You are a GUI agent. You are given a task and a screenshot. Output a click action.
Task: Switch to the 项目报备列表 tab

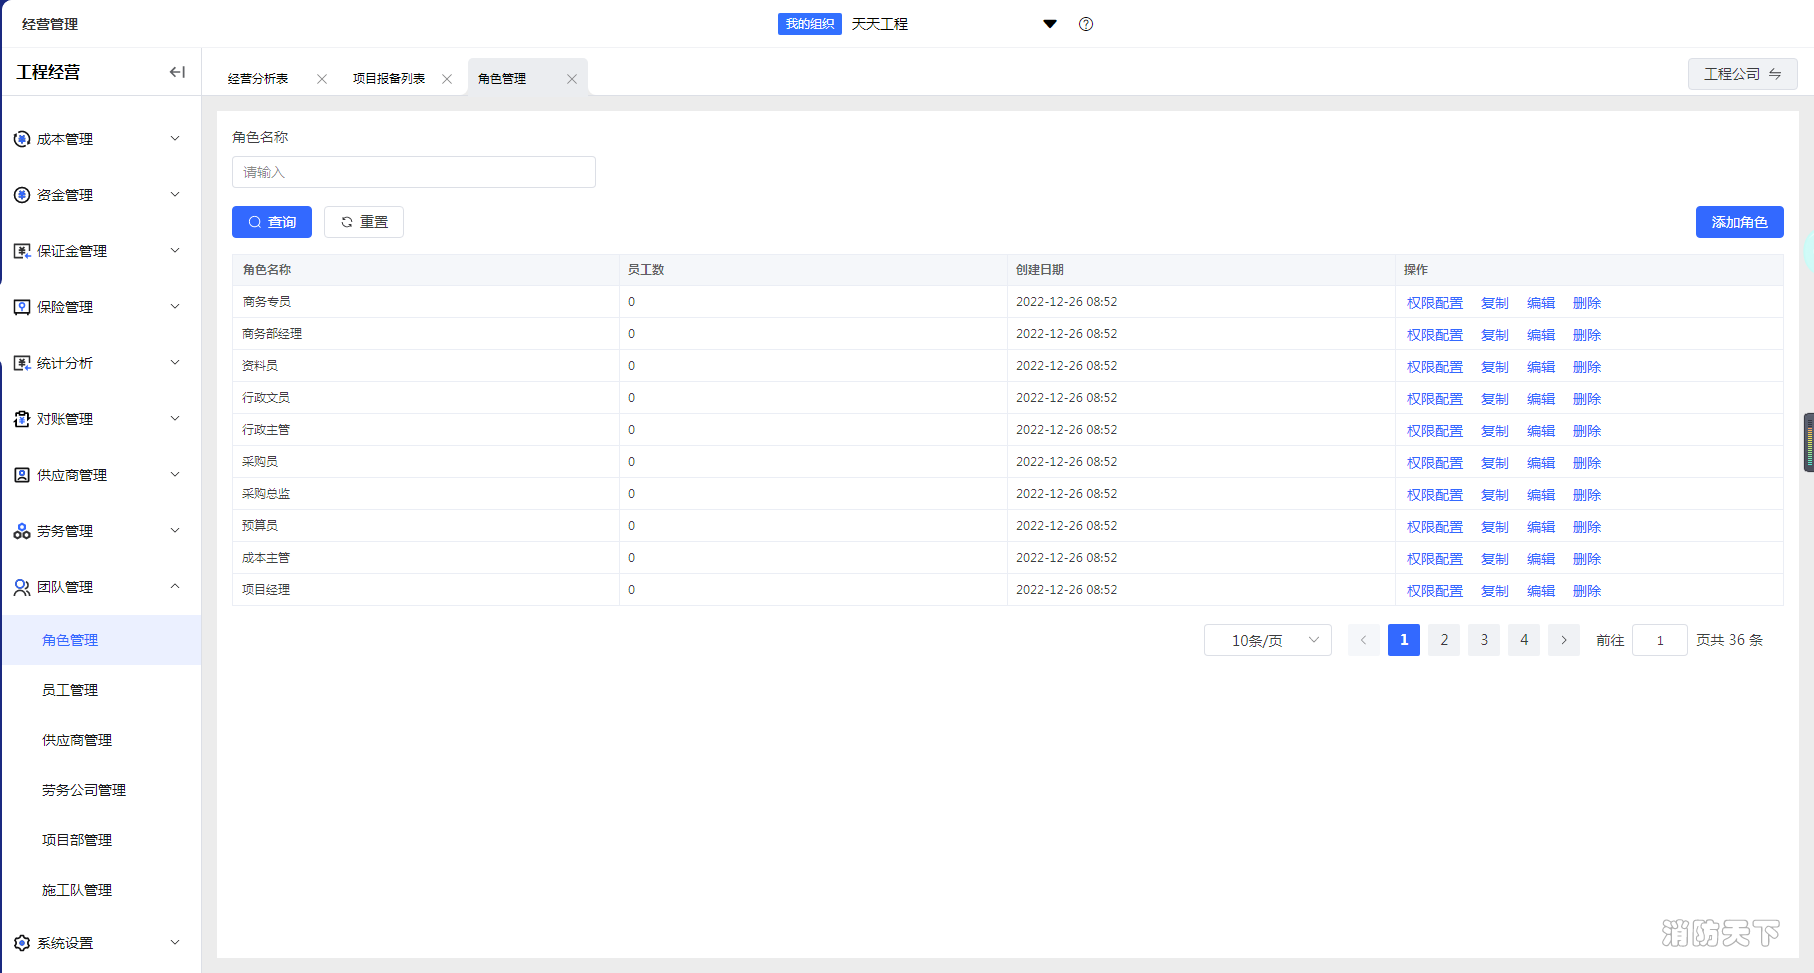point(389,79)
